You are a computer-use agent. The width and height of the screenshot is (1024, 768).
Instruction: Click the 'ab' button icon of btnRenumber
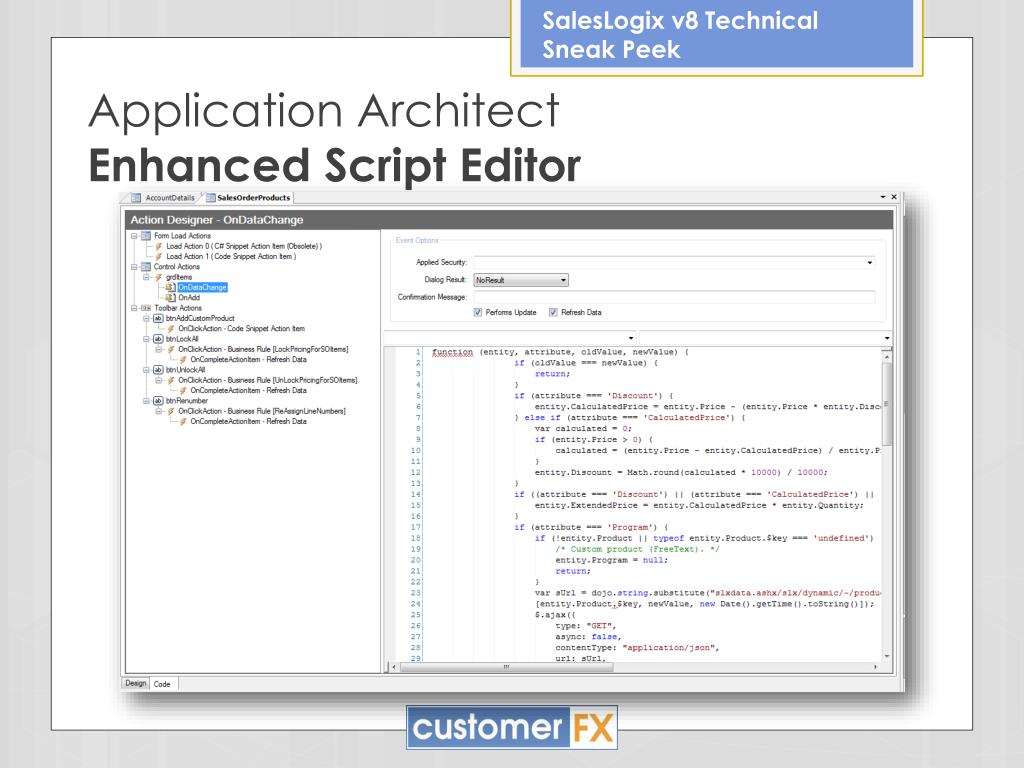point(158,401)
